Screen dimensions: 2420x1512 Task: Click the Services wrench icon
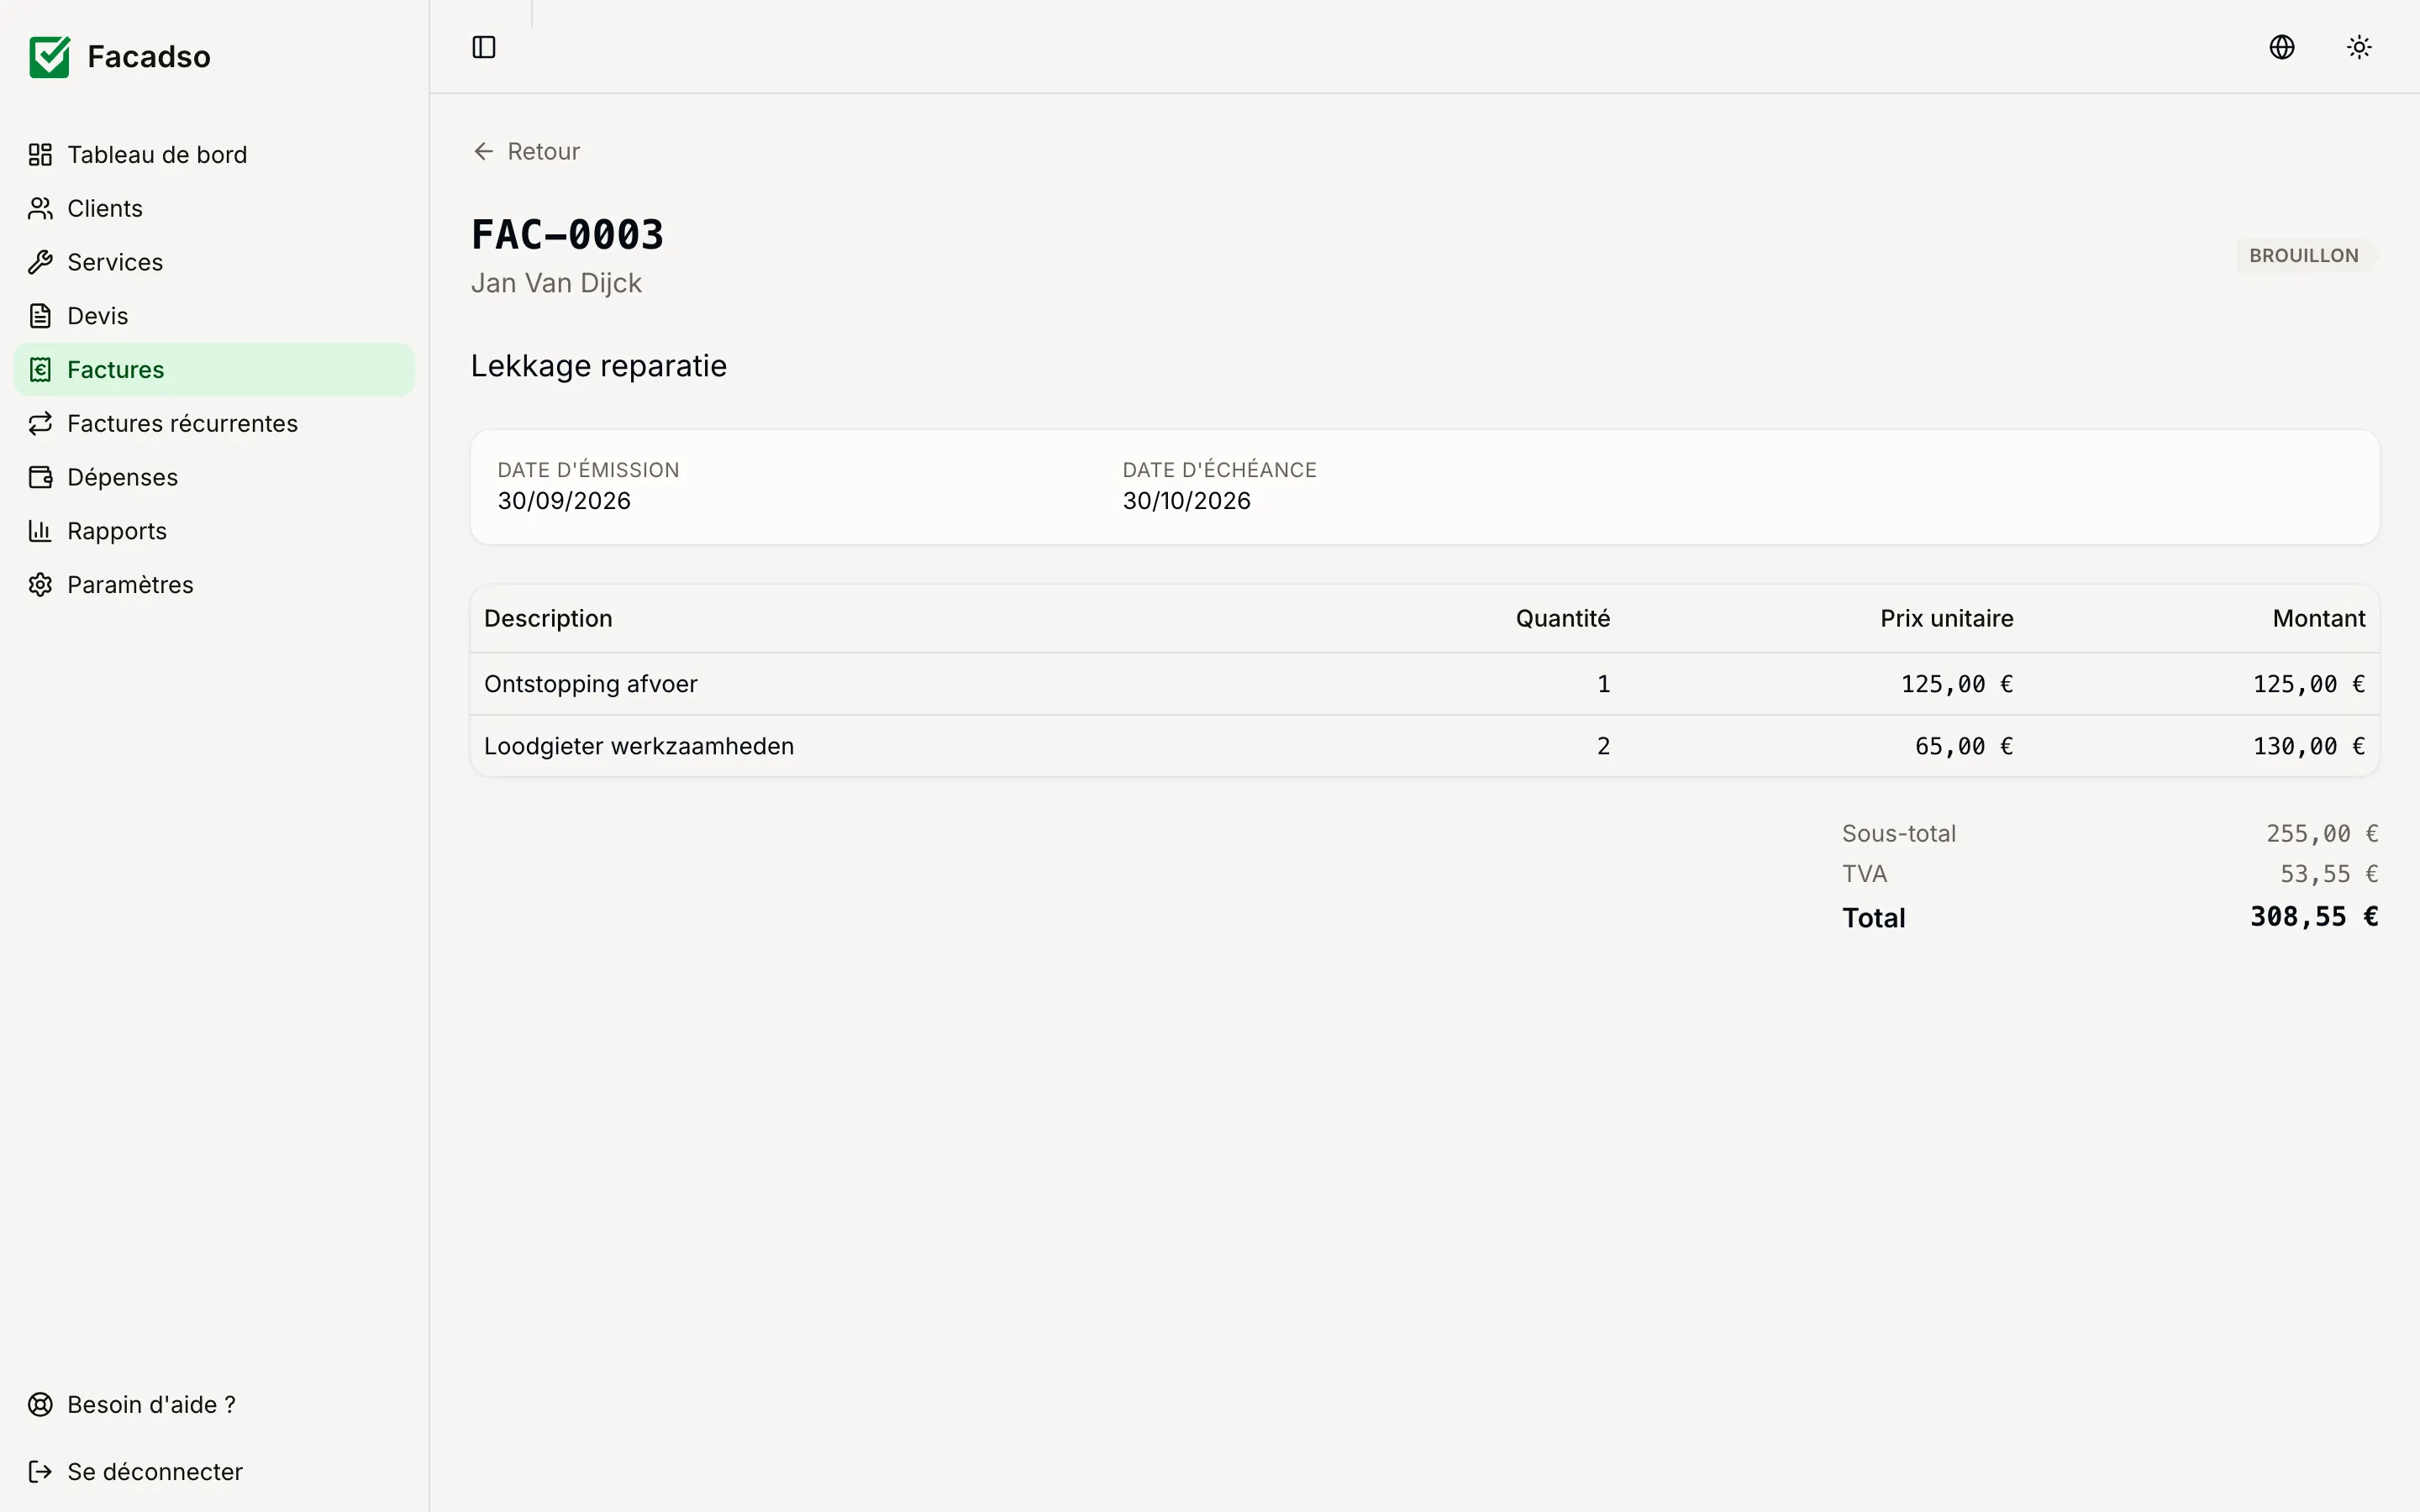(40, 262)
